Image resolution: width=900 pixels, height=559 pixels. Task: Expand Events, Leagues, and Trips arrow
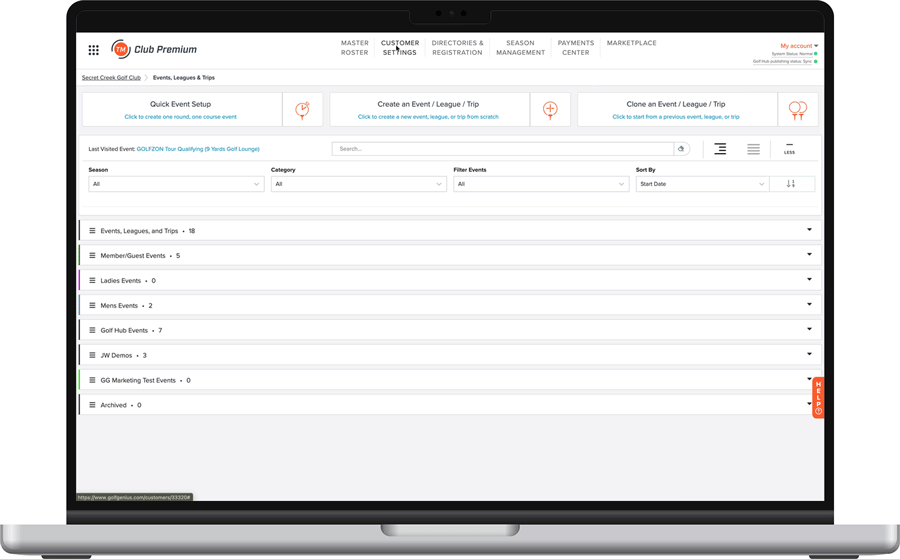click(809, 230)
